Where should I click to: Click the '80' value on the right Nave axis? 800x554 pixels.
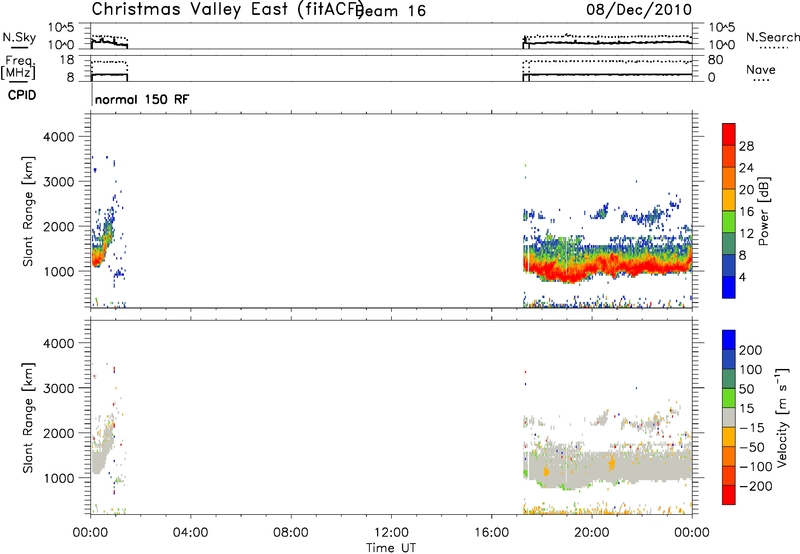(x=716, y=60)
